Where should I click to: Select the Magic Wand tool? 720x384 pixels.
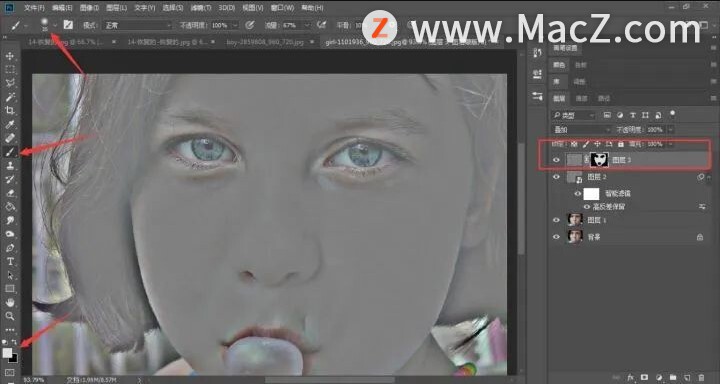tap(10, 97)
